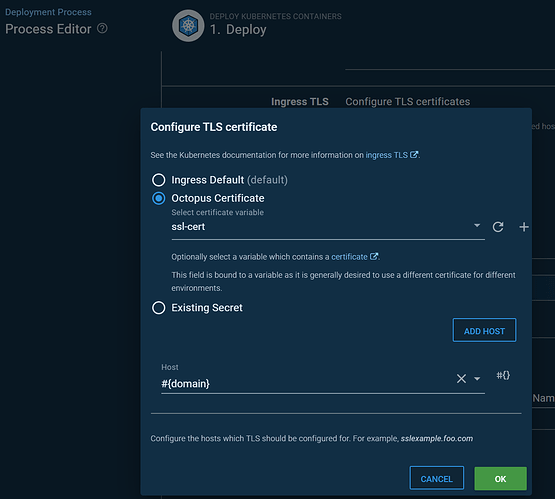Click the ADD HOST button
Image resolution: width=555 pixels, height=499 pixels.
(484, 330)
